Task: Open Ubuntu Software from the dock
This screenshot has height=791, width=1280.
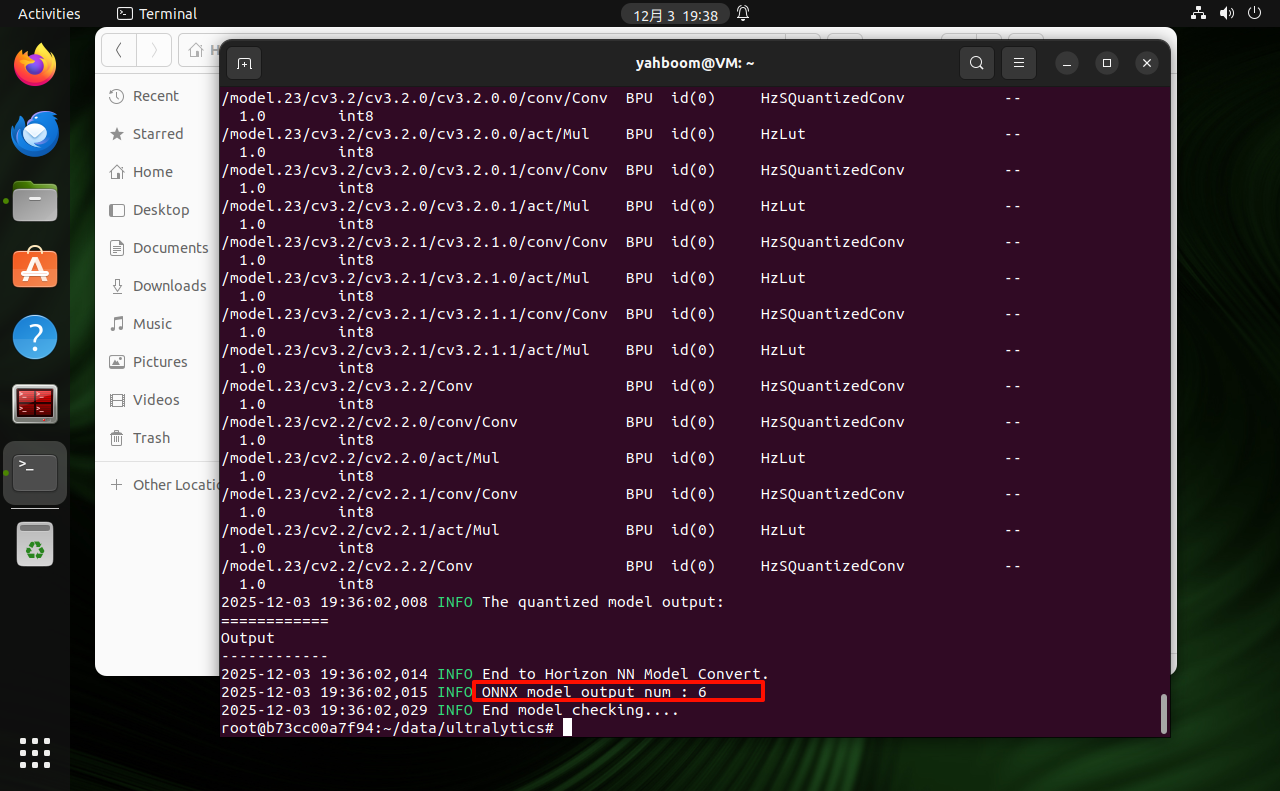Action: coord(35,269)
